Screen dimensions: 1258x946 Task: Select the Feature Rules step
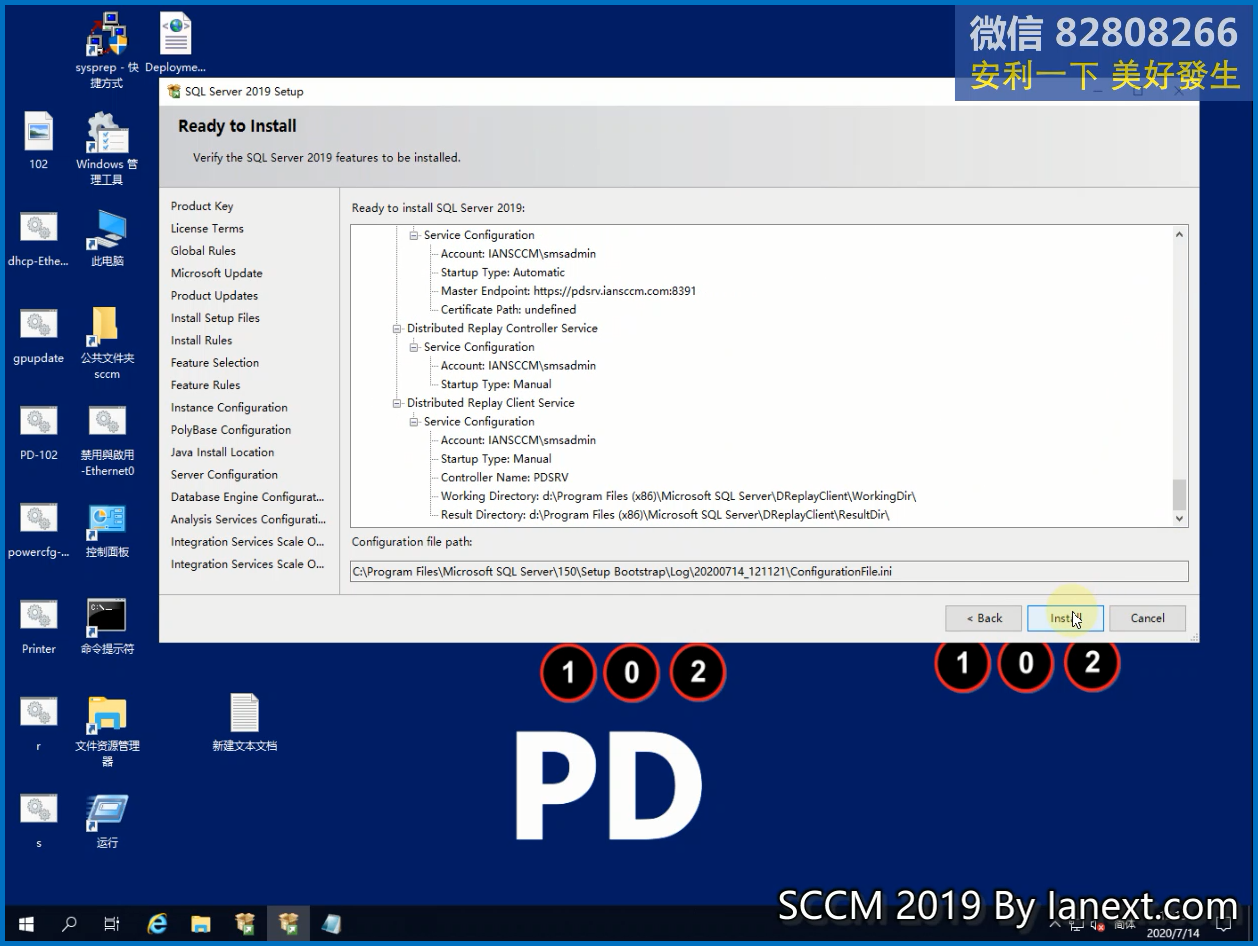click(205, 385)
